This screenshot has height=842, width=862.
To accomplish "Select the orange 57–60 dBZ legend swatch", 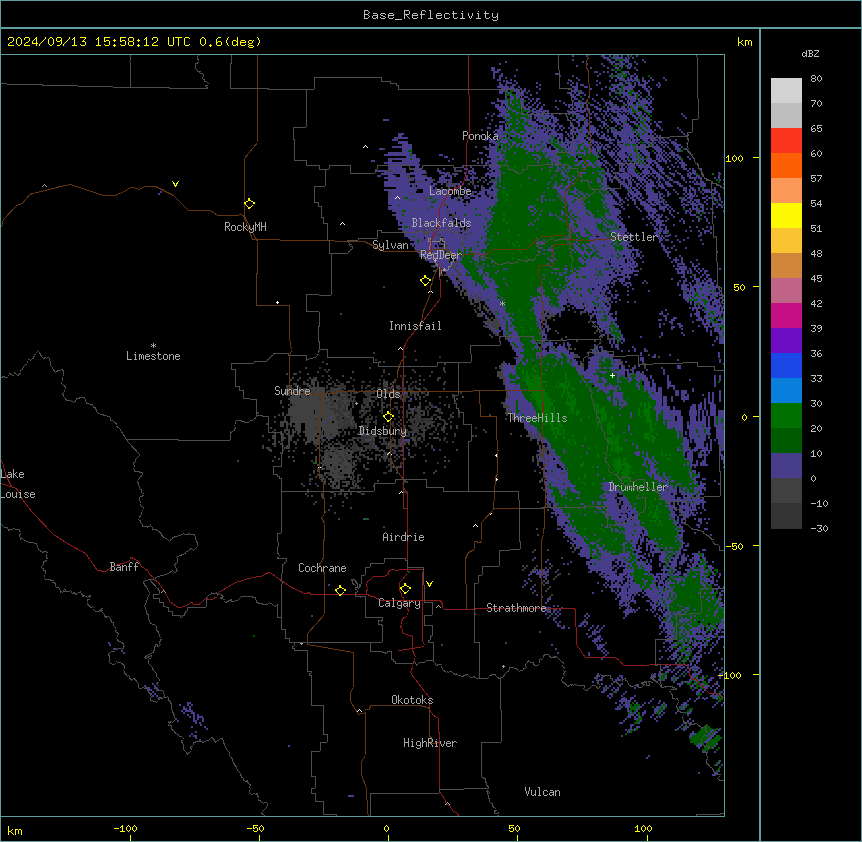I will 786,165.
